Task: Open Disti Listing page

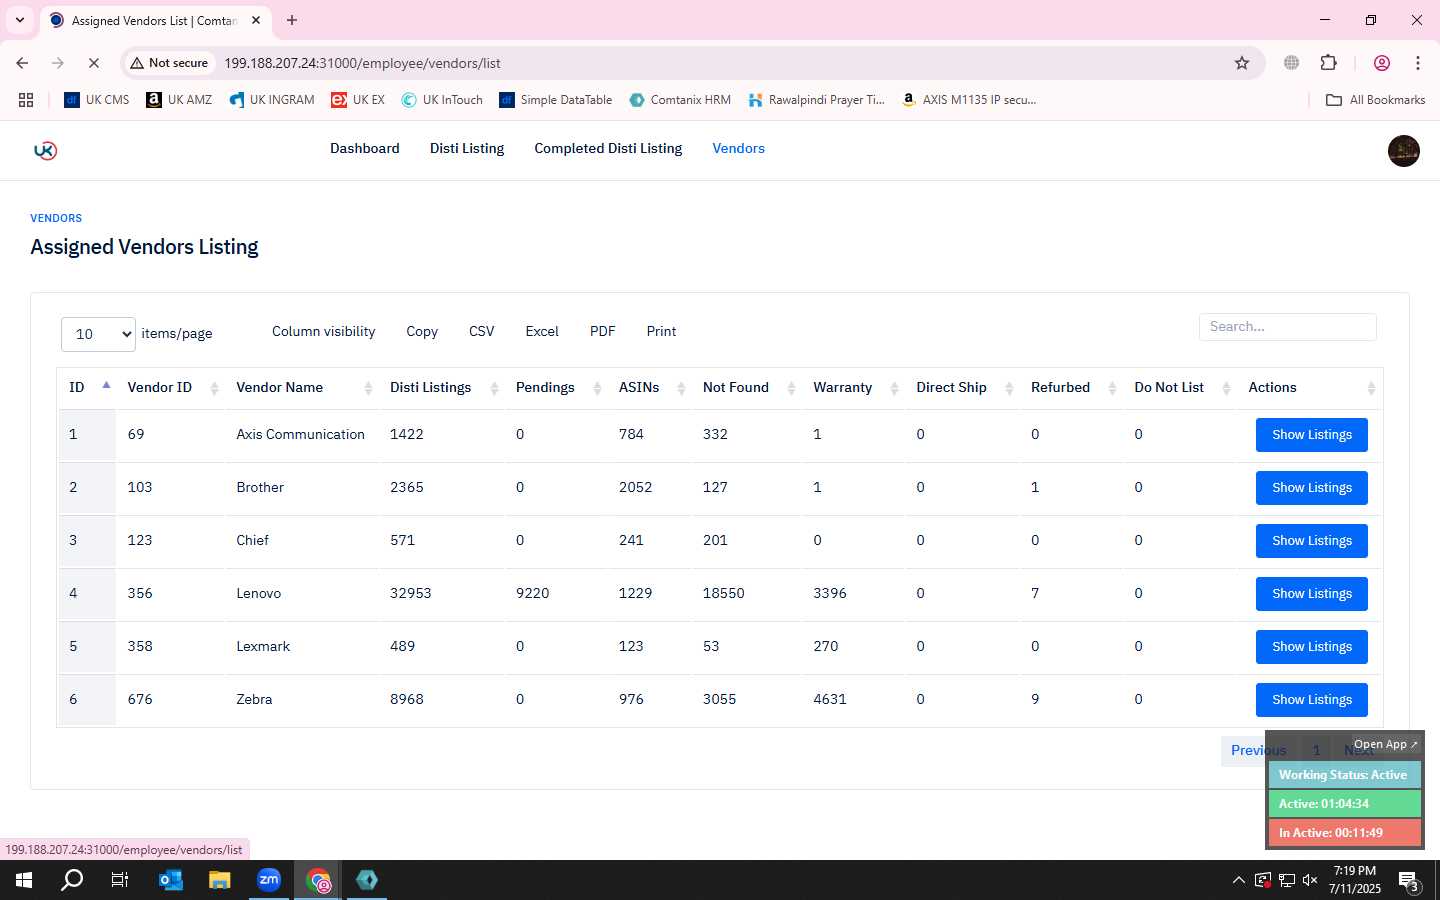Action: (x=467, y=148)
